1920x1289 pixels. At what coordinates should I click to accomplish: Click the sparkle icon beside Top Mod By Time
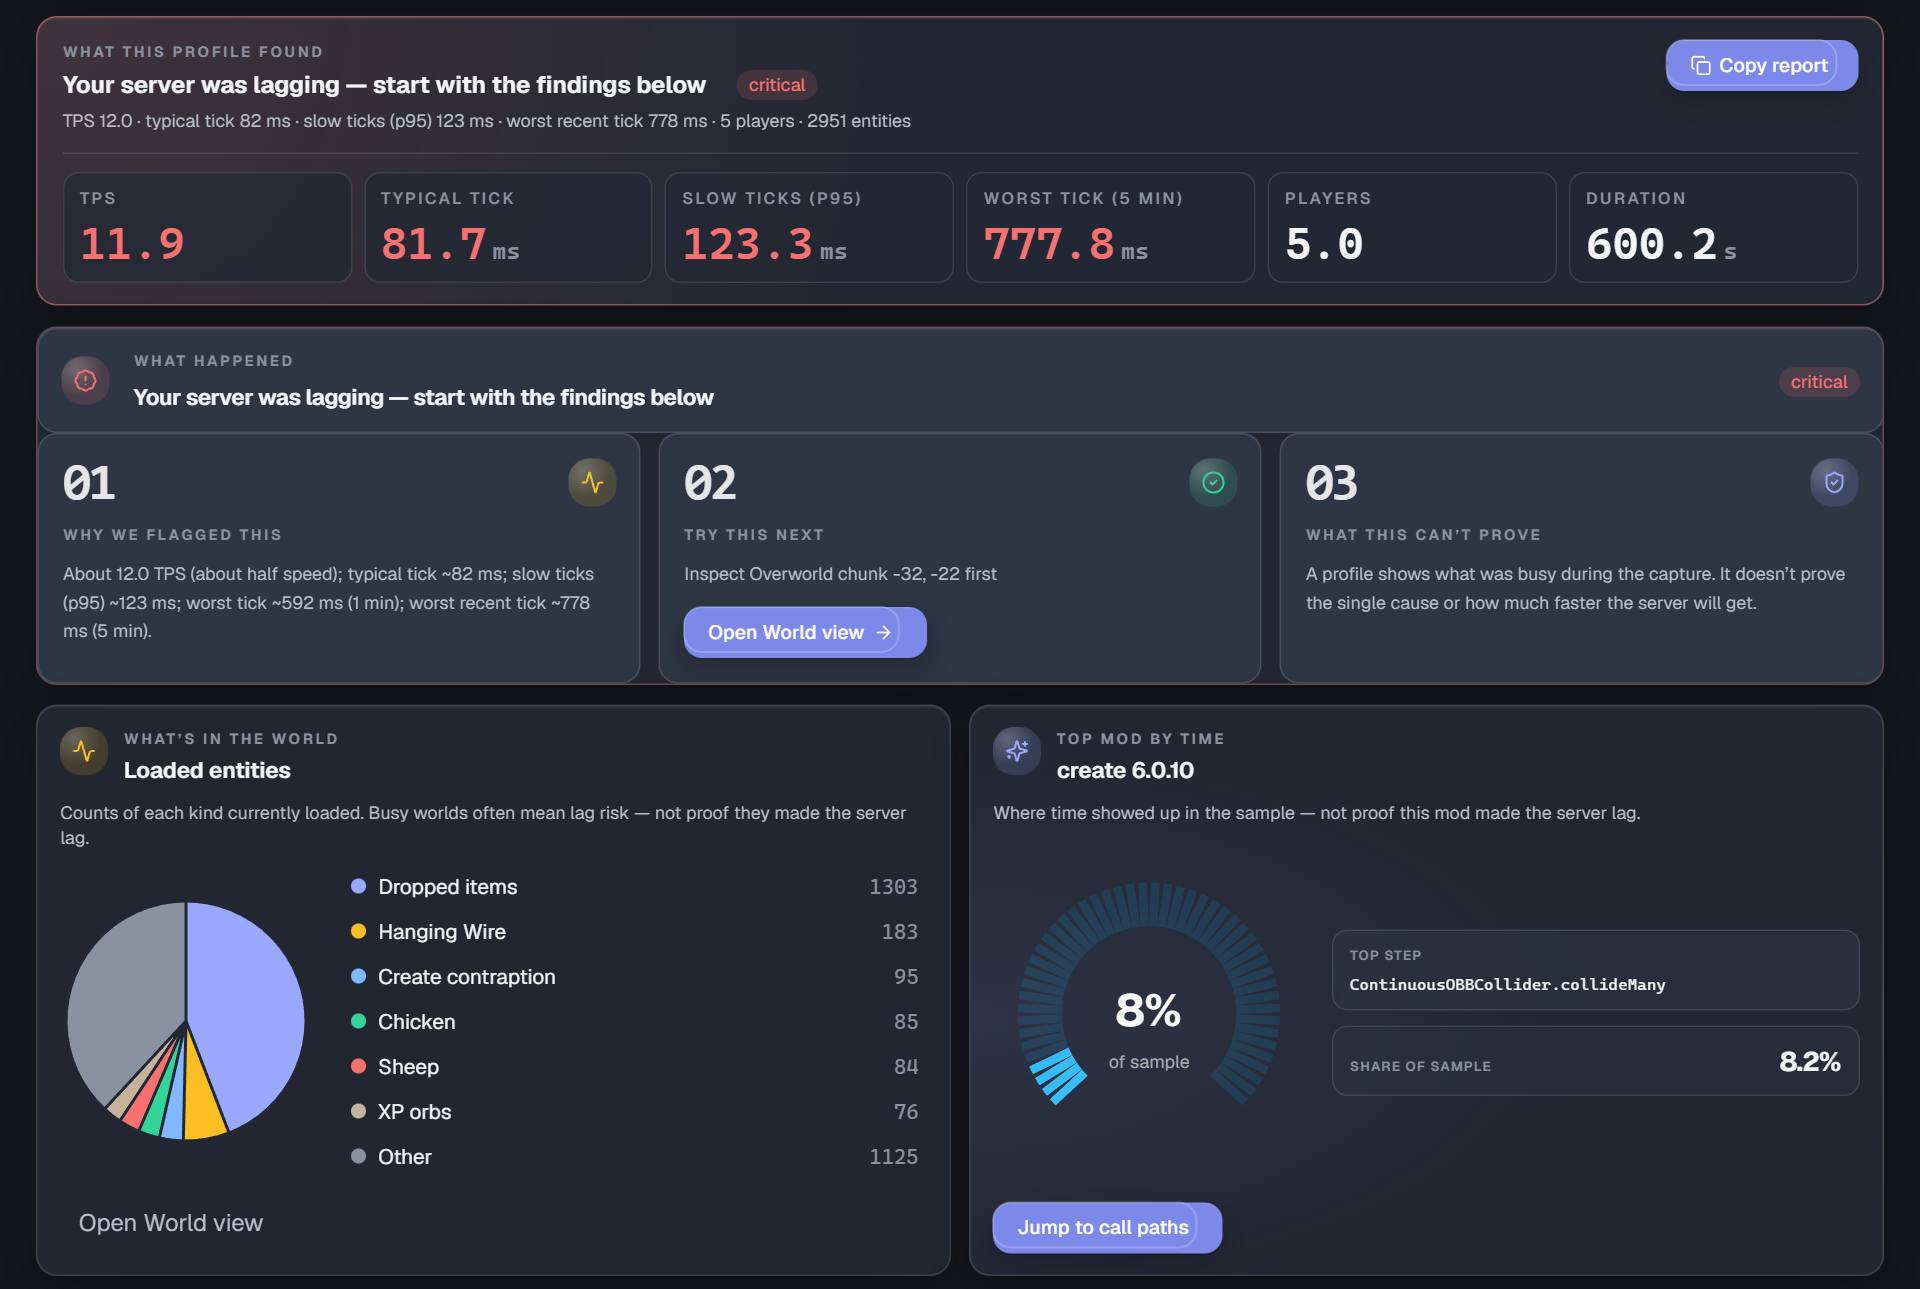(1017, 751)
